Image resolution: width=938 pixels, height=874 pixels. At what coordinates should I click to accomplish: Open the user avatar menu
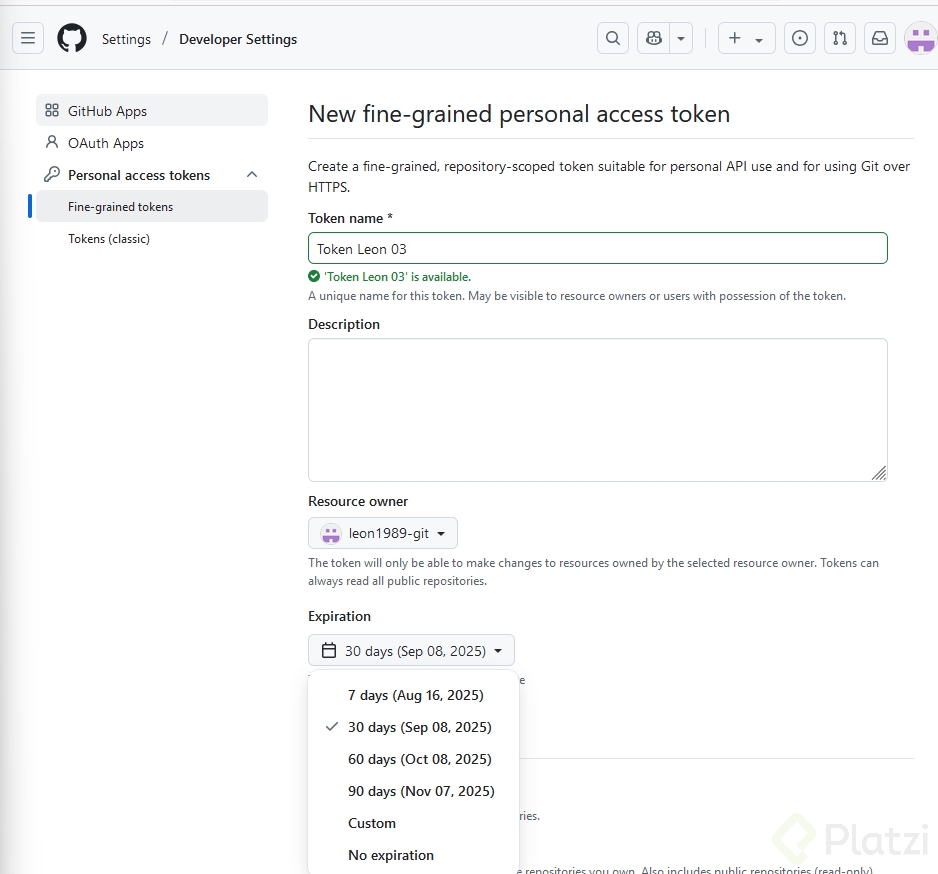(920, 38)
